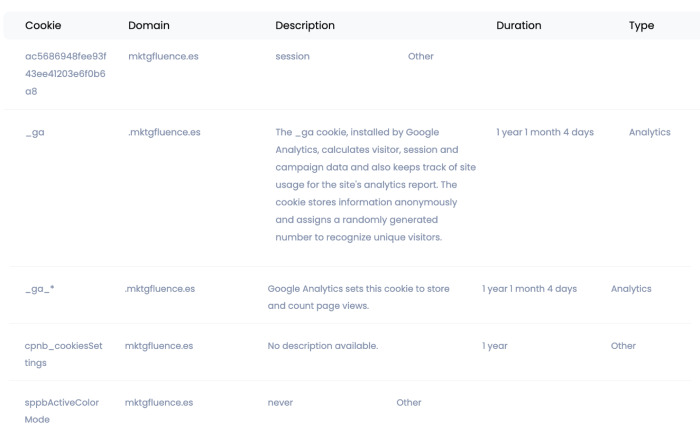Click the Analytics type in the _ga row

point(650,132)
